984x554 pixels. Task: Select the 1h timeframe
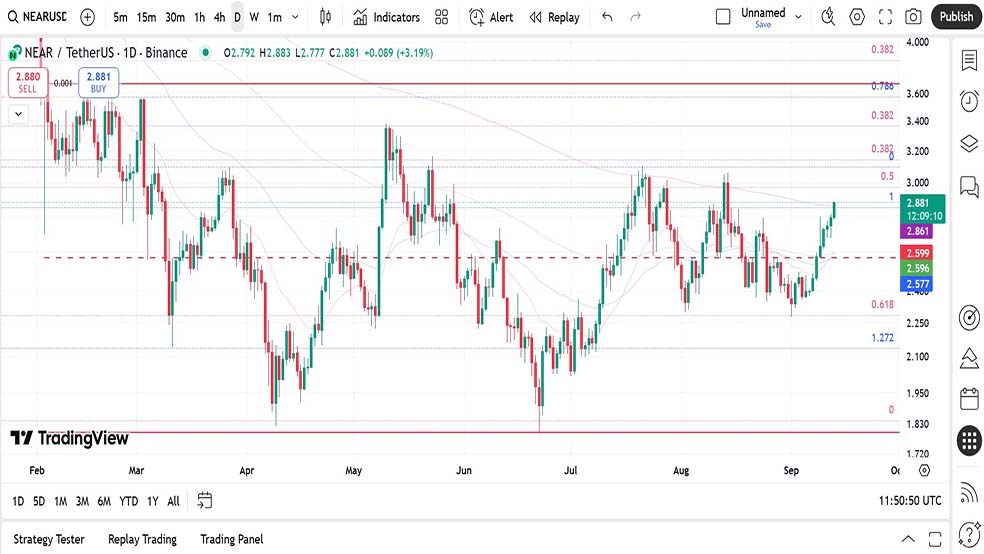[x=200, y=17]
